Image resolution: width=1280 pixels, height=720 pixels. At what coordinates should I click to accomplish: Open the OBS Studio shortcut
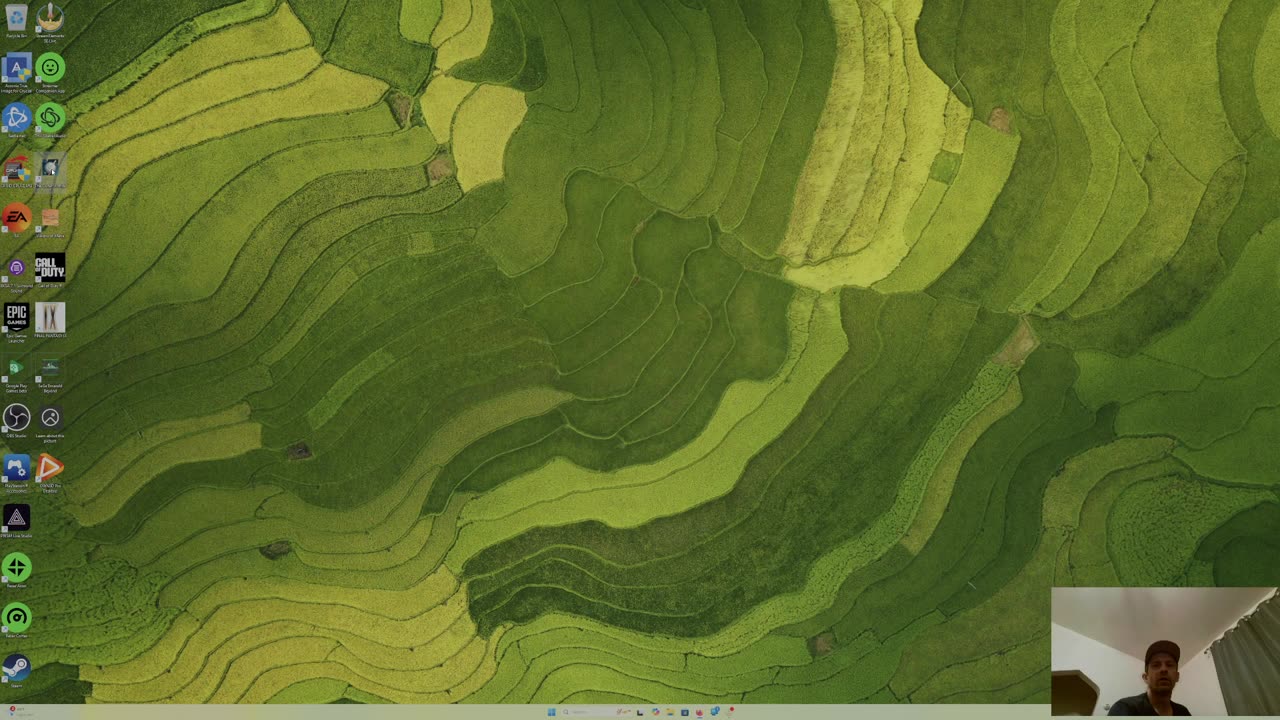tap(16, 421)
